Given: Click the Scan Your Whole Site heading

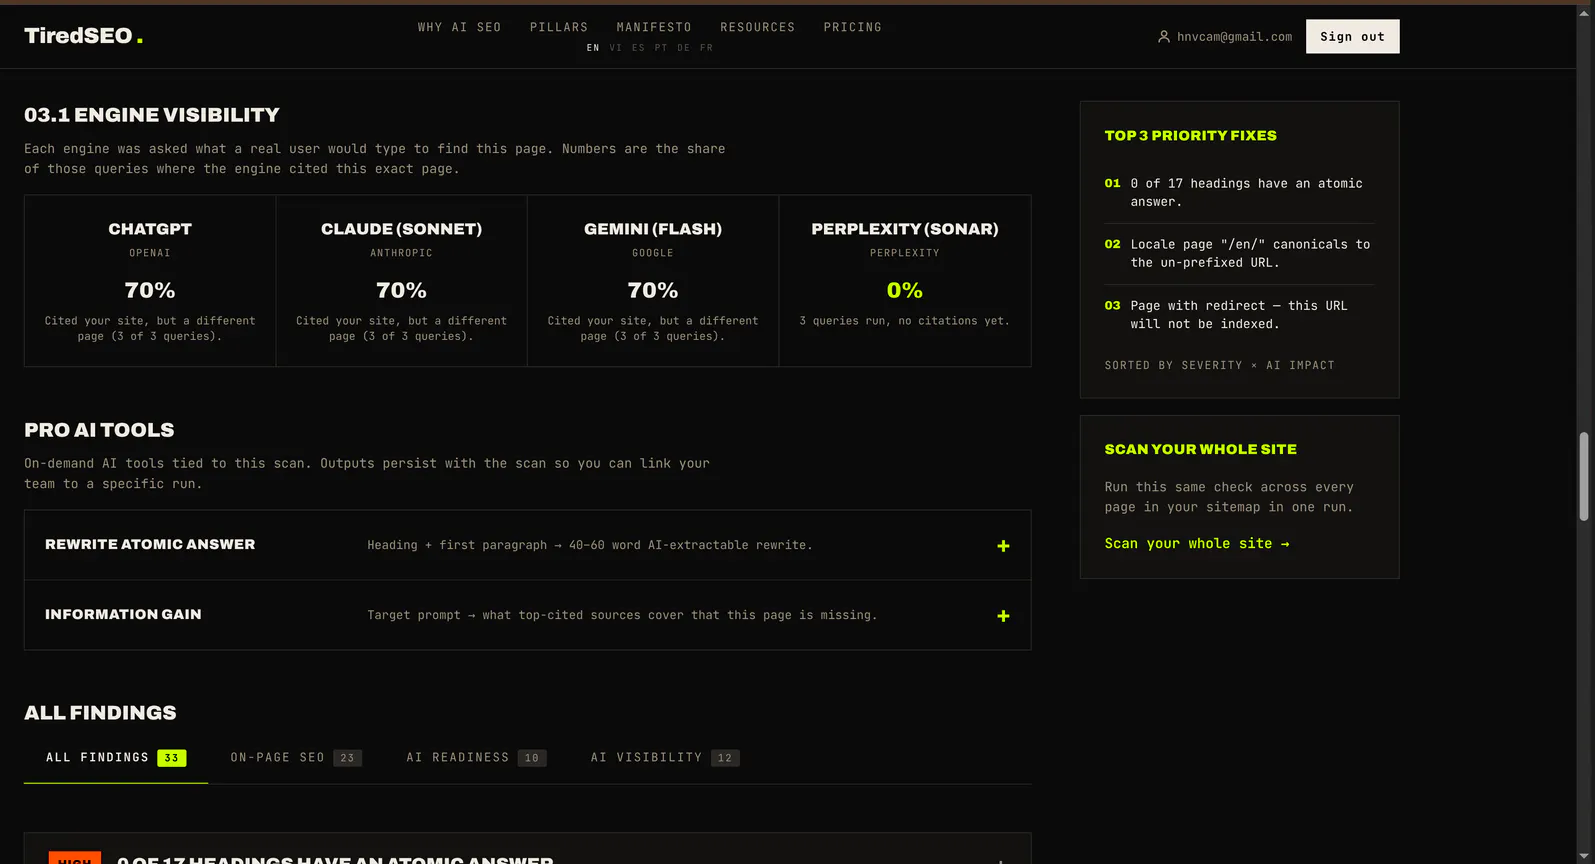Looking at the screenshot, I should (1200, 450).
